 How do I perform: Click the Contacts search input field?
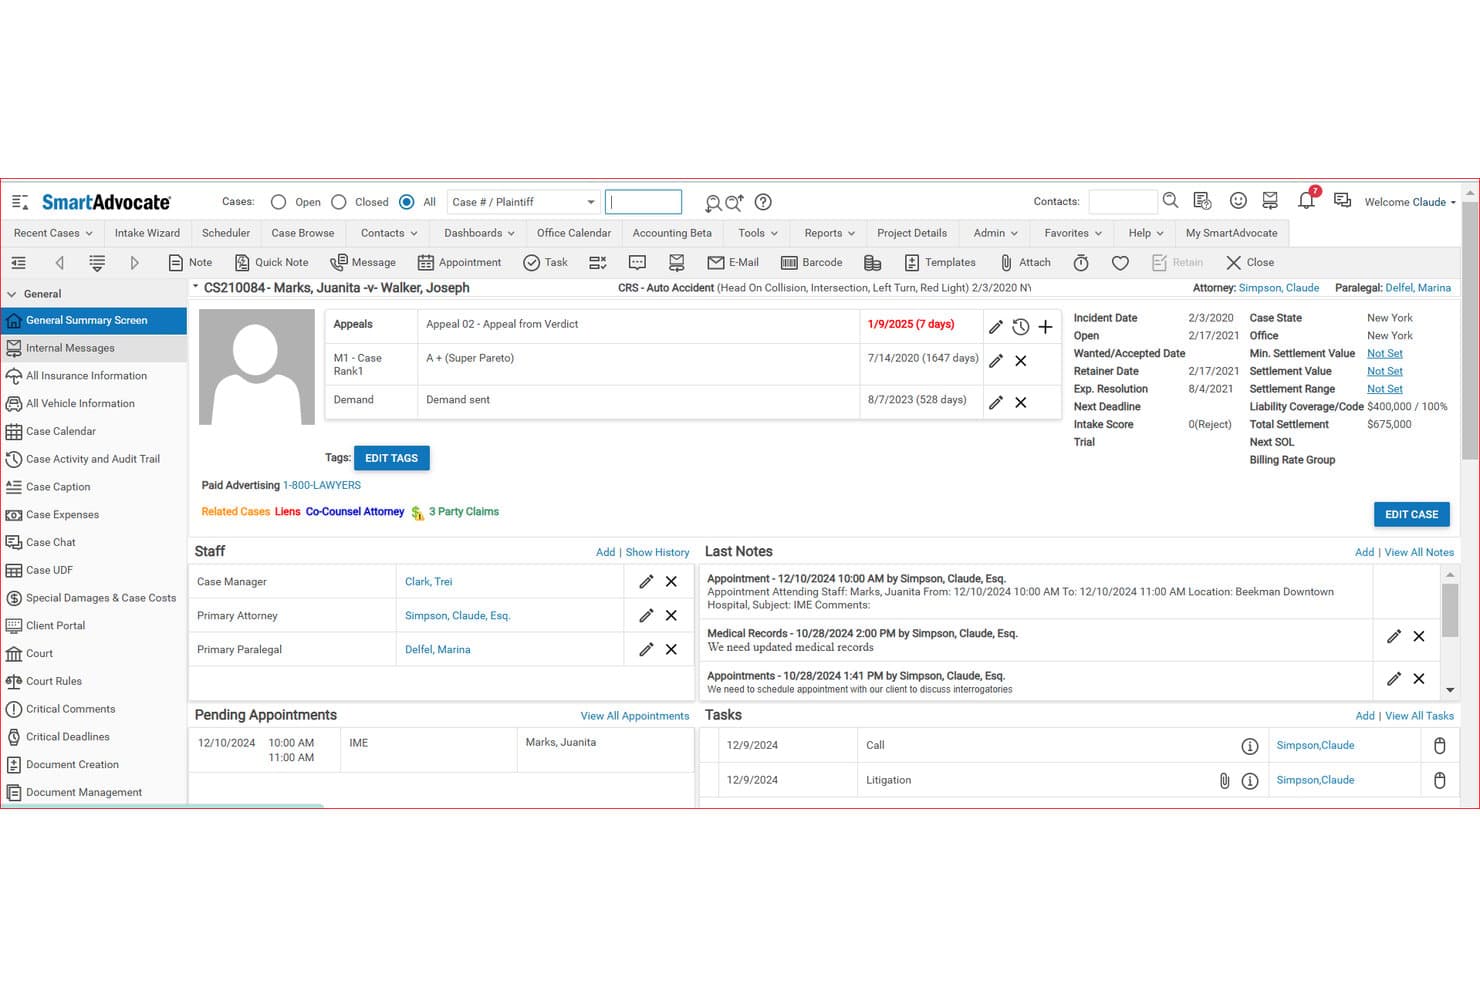click(1123, 202)
